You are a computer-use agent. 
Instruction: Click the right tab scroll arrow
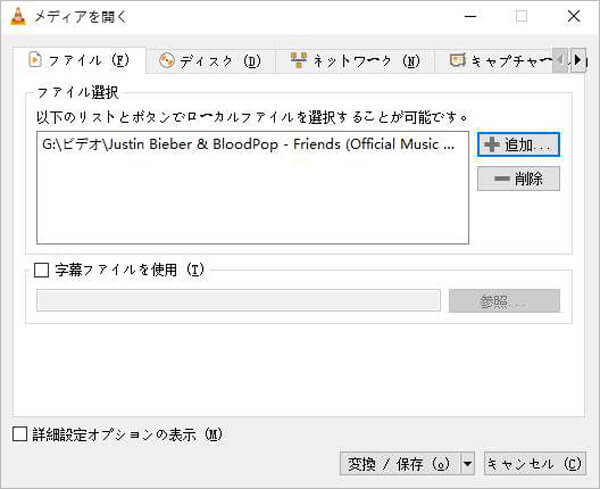(578, 60)
